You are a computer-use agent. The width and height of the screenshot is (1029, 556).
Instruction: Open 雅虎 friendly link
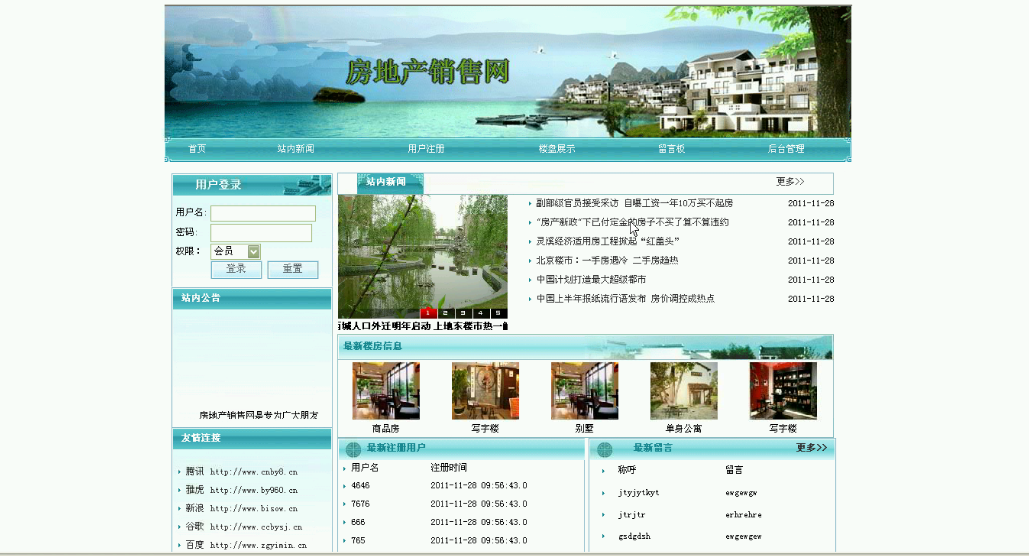coord(241,490)
